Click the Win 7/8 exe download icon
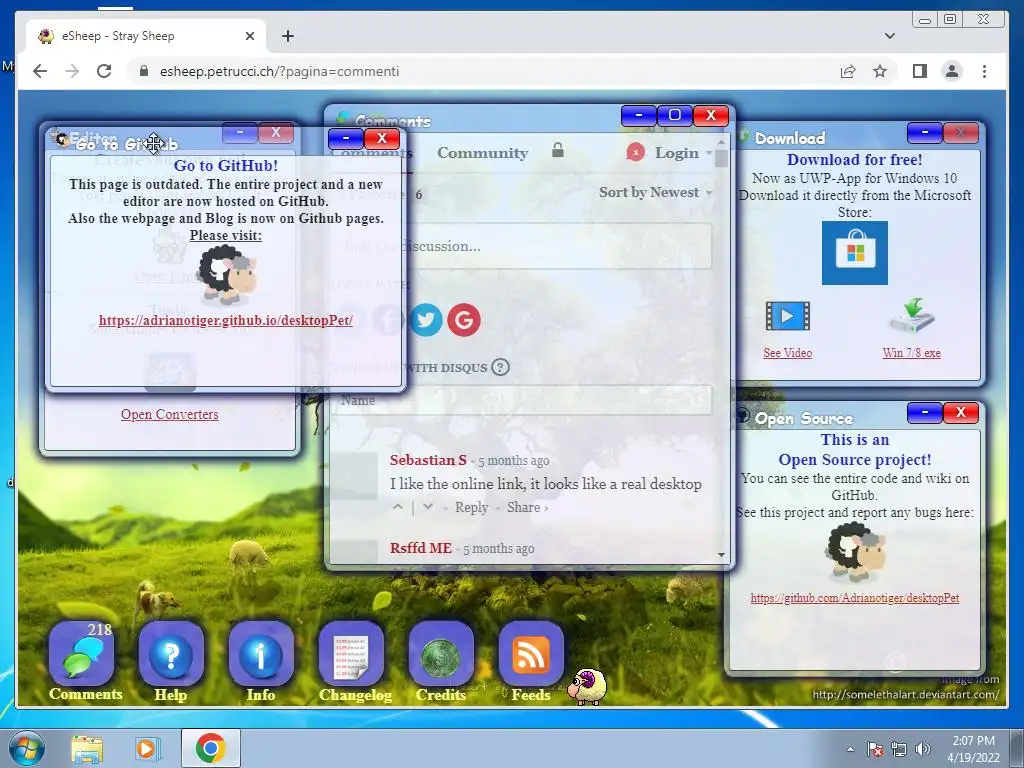The image size is (1024, 768). [x=912, y=316]
